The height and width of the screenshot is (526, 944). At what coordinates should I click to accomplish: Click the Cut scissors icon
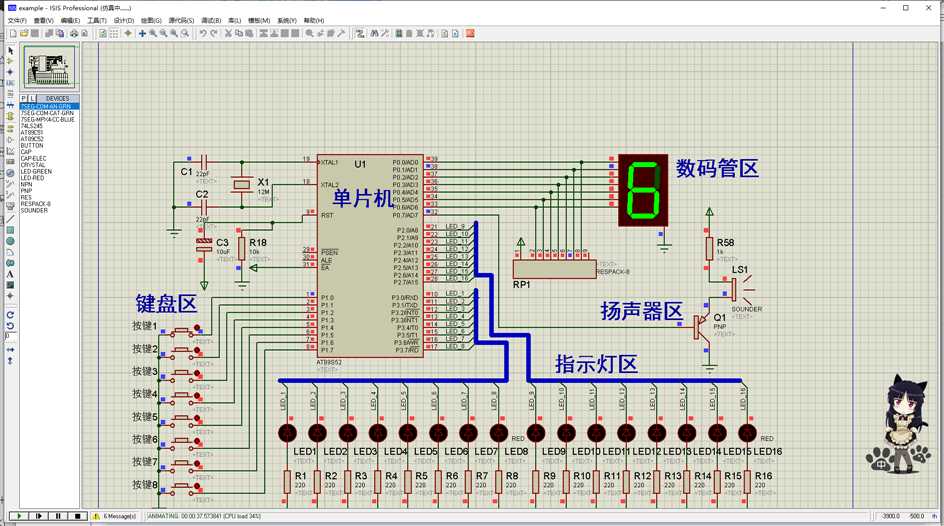tap(228, 34)
